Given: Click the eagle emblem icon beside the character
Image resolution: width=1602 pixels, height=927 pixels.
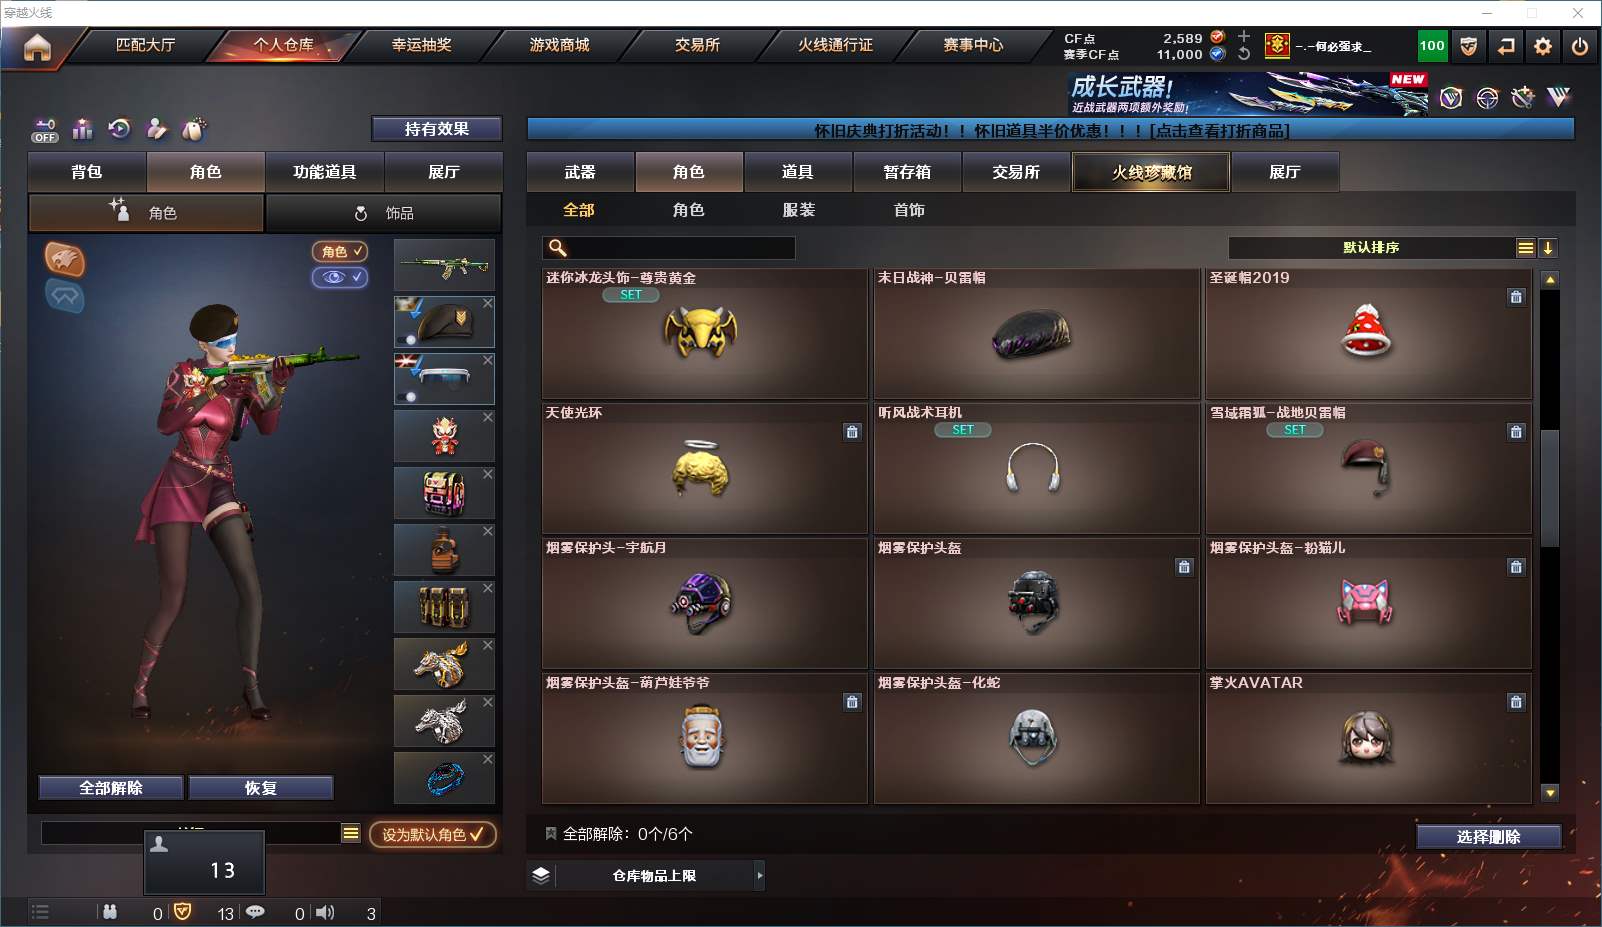Looking at the screenshot, I should pos(65,260).
